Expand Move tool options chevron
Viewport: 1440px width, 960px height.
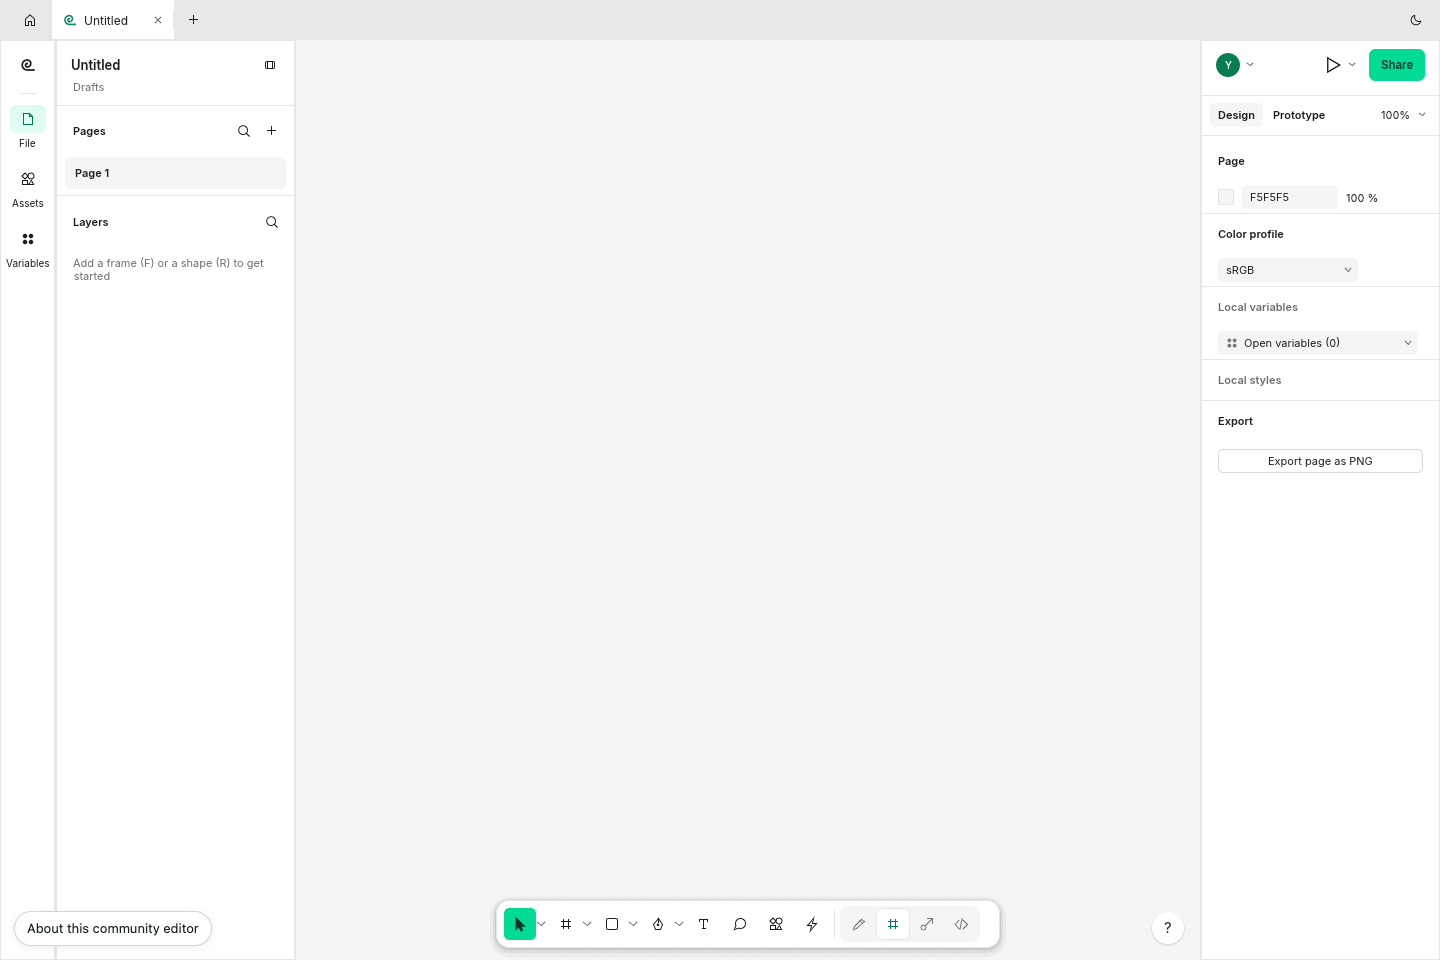(x=542, y=924)
